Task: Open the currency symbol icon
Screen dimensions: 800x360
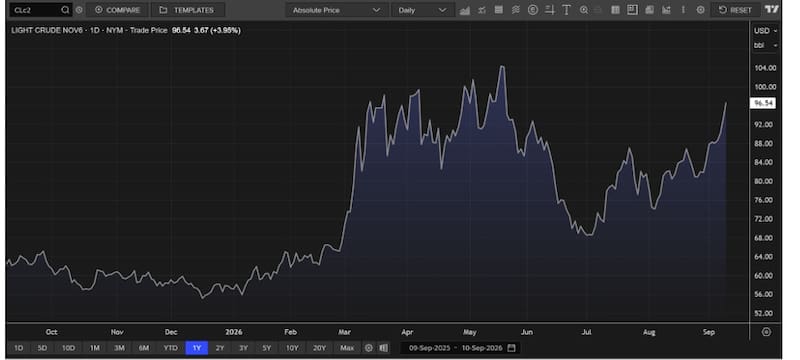Action: tap(533, 10)
